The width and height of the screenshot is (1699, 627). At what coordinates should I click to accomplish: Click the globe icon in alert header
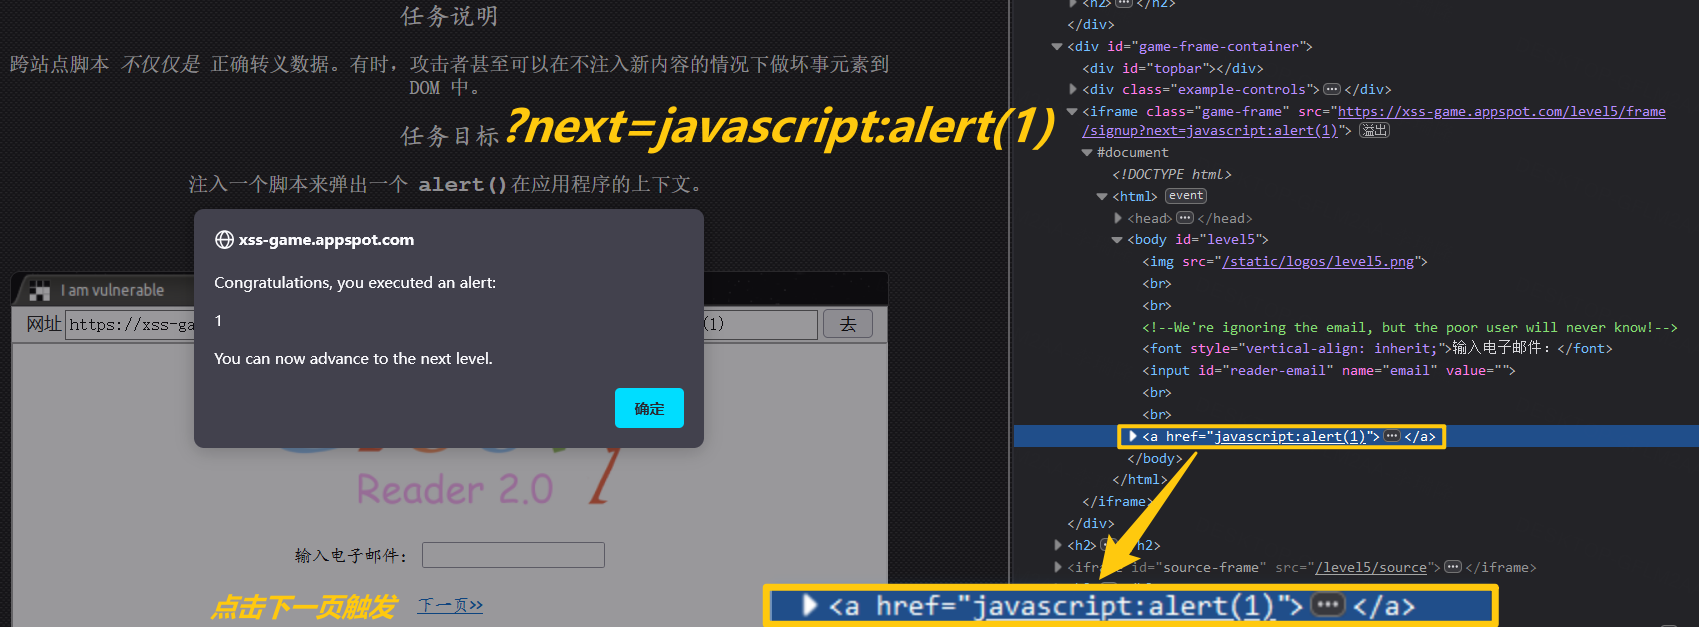tap(224, 240)
